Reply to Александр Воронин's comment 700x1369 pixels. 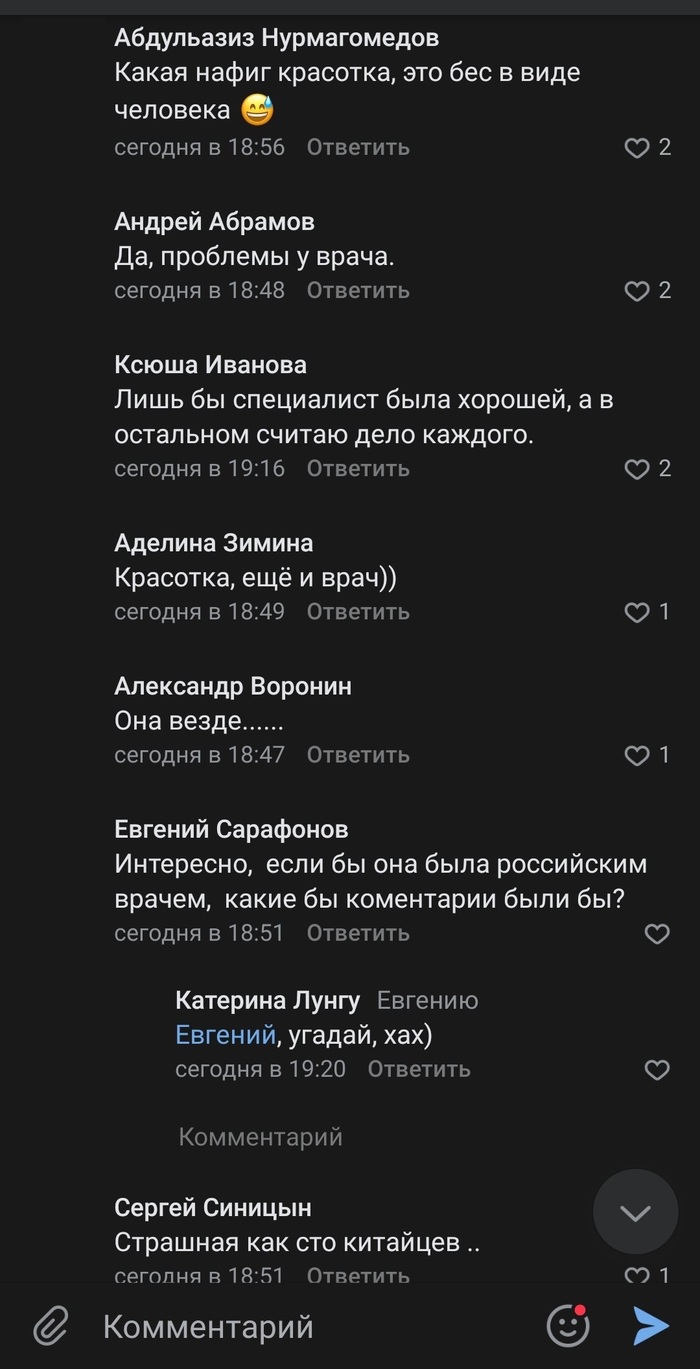358,755
